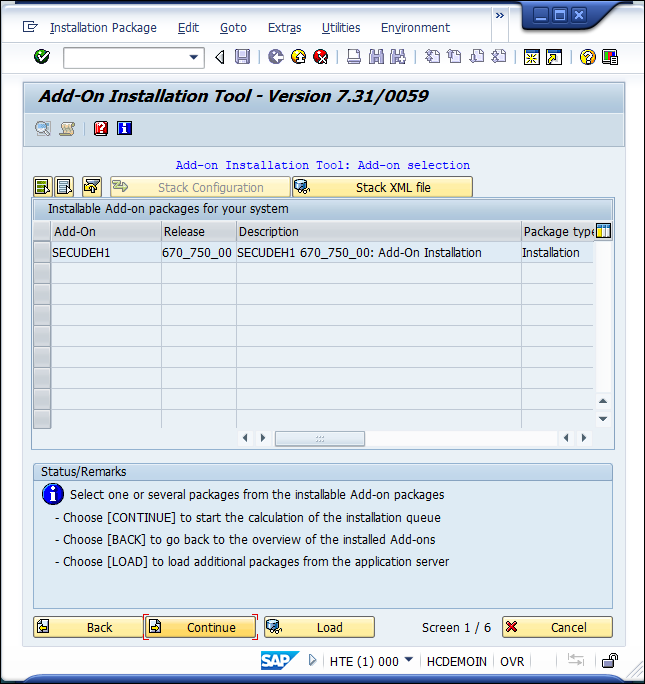Click the red Cancel X toolbar icon
Viewport: 645px width, 684px height.
click(x=321, y=57)
